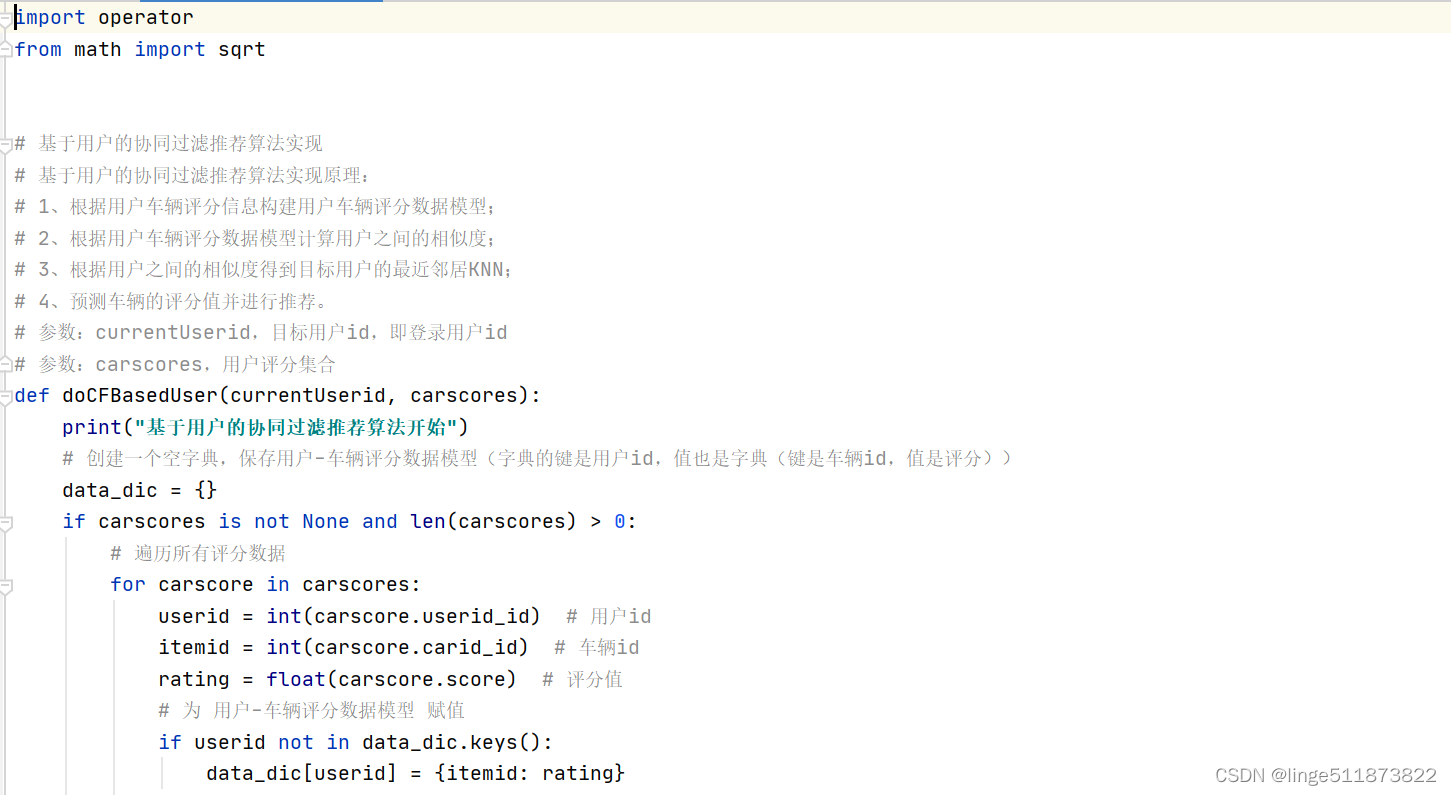Image resolution: width=1451 pixels, height=795 pixels.
Task: Click 'len(carscores)' in the if condition
Action: tap(494, 522)
